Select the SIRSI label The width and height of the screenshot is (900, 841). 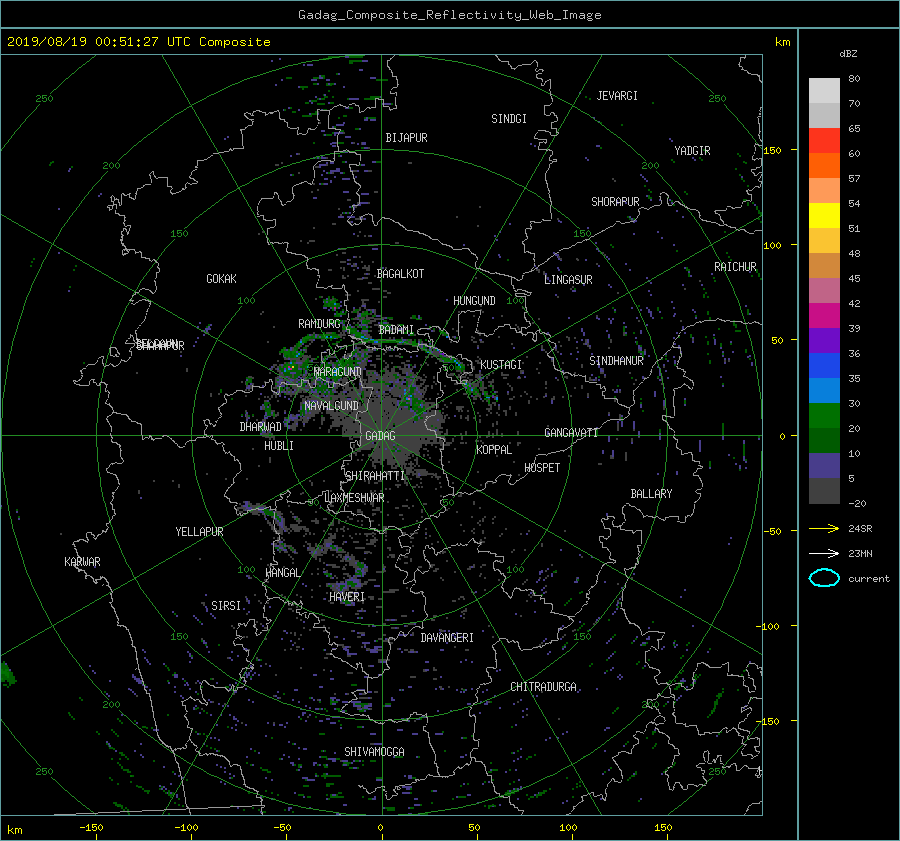(226, 606)
